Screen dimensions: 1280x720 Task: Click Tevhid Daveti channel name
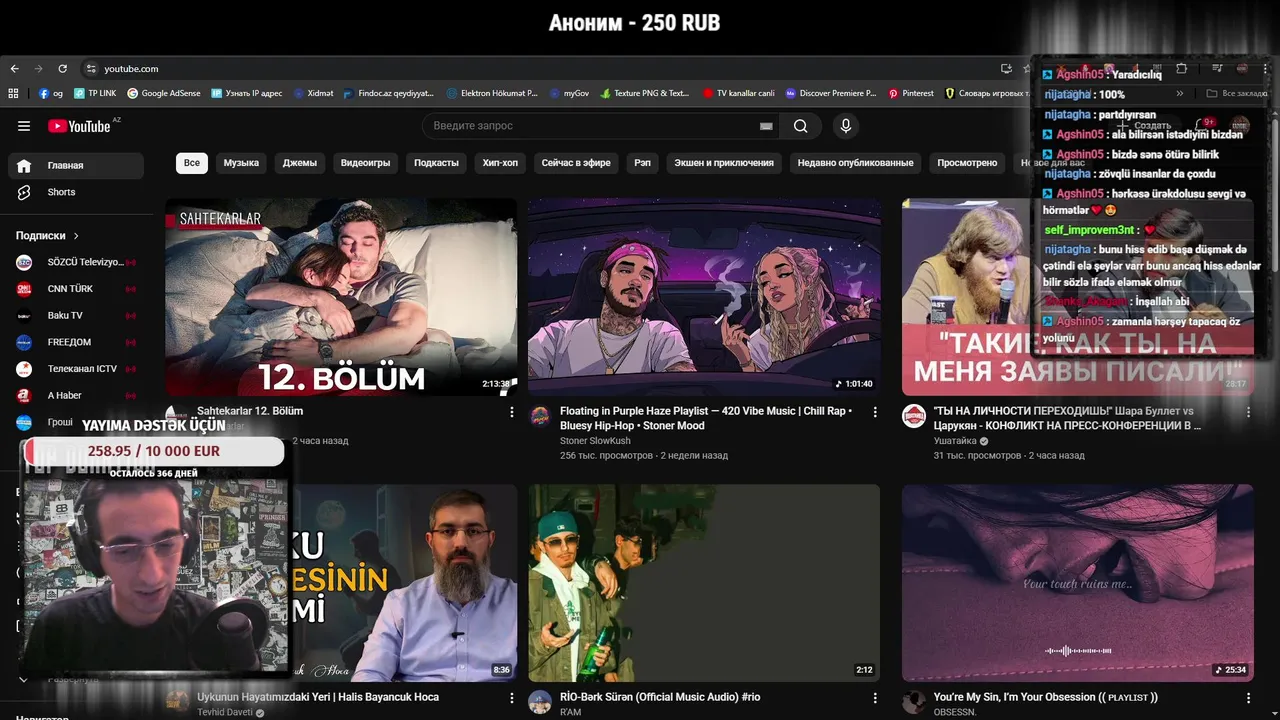coord(225,713)
